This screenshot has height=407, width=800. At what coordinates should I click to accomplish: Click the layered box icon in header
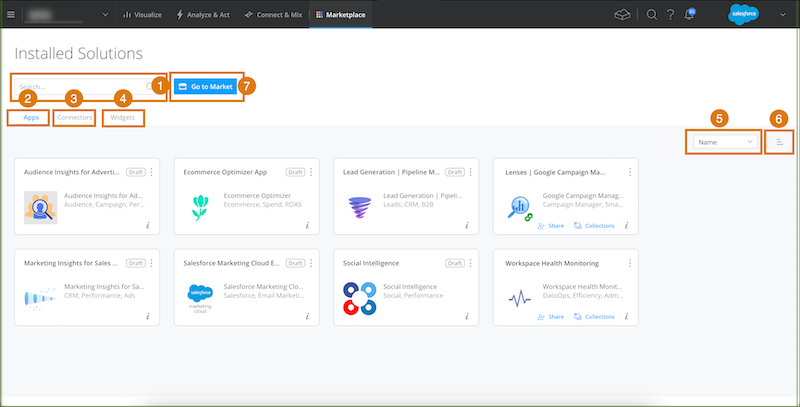click(x=622, y=15)
